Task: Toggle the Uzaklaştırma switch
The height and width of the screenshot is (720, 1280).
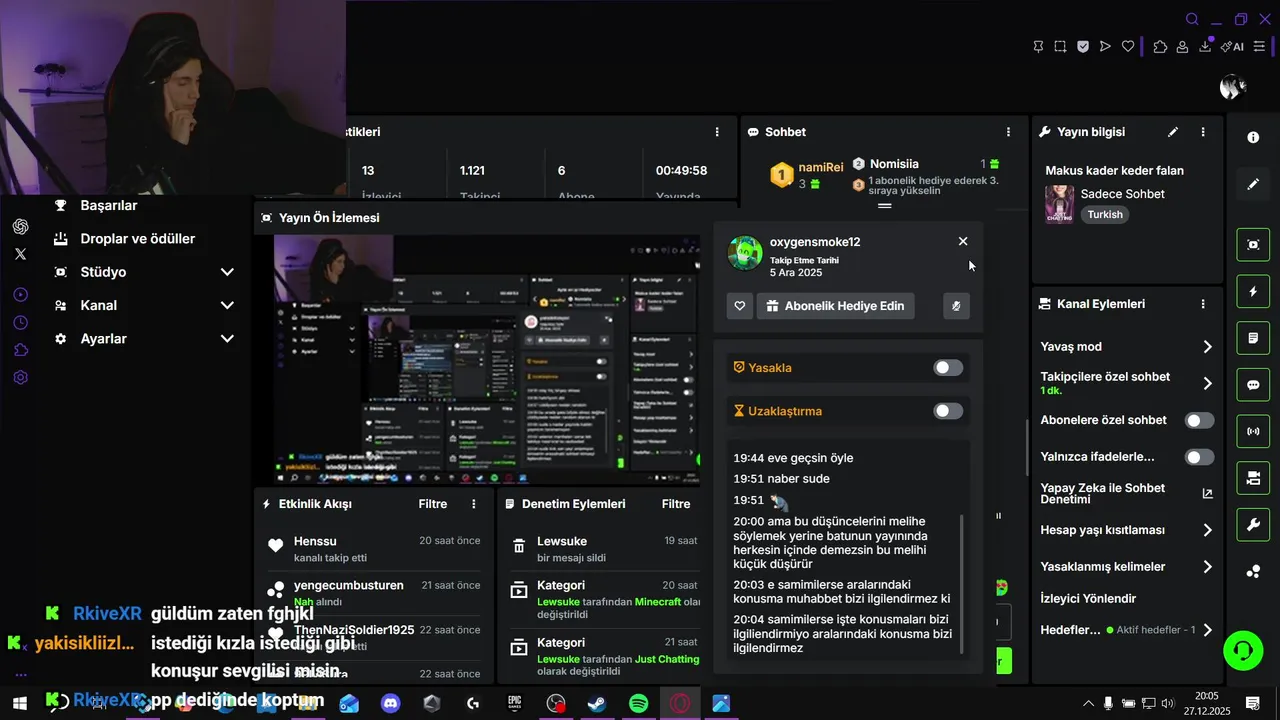Action: (948, 411)
